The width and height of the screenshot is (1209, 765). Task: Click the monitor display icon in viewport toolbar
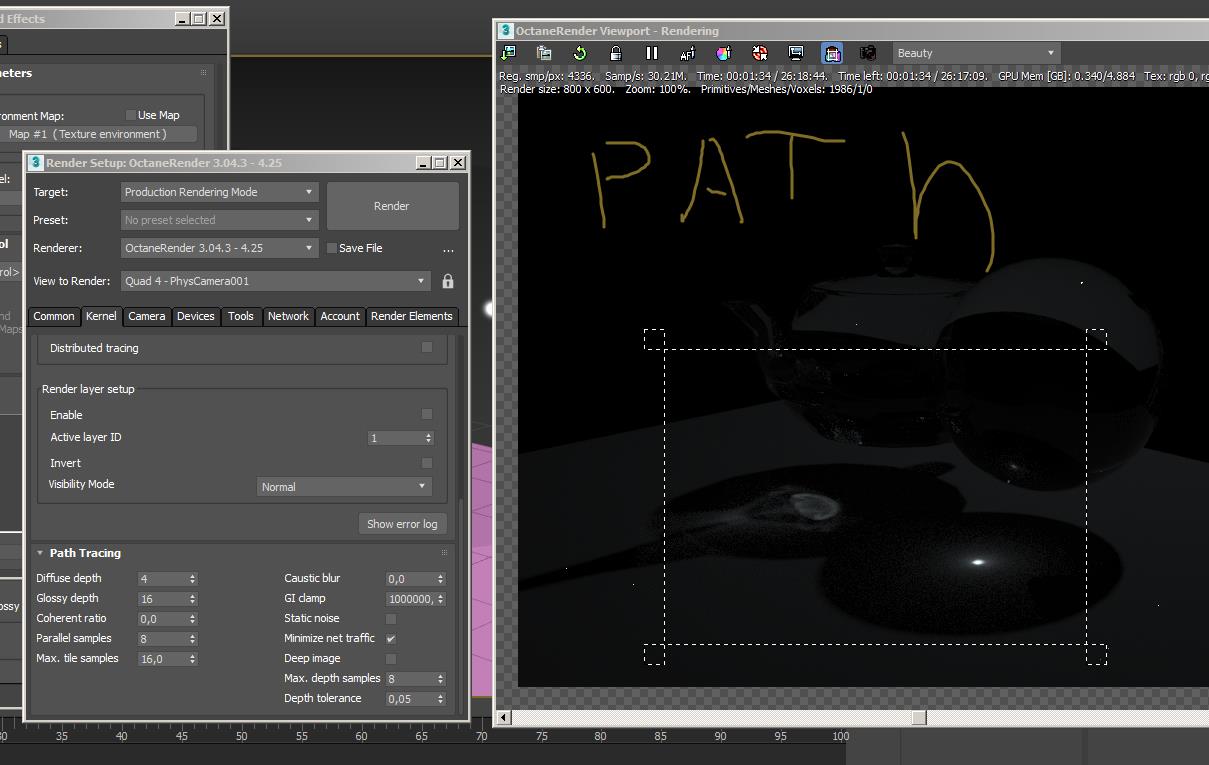click(796, 53)
